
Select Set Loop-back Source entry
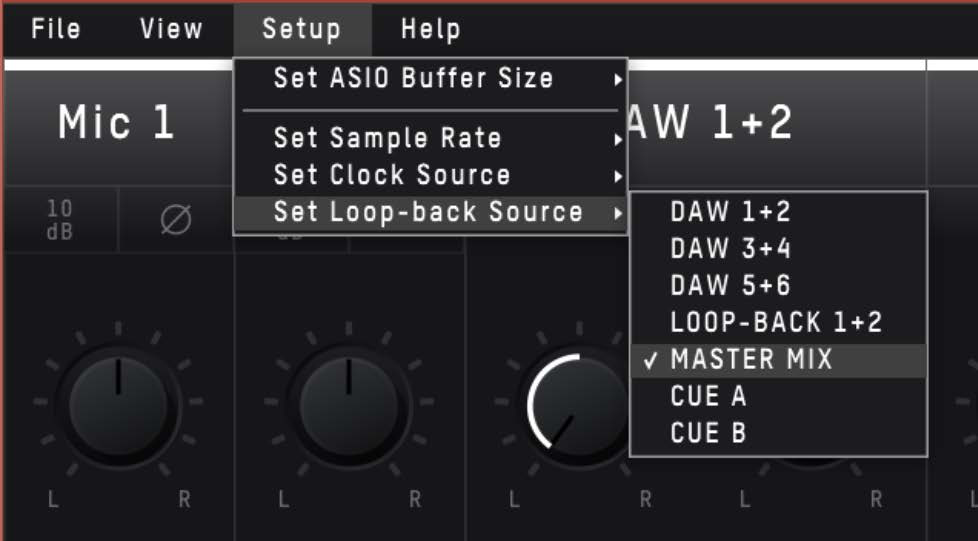click(x=430, y=213)
